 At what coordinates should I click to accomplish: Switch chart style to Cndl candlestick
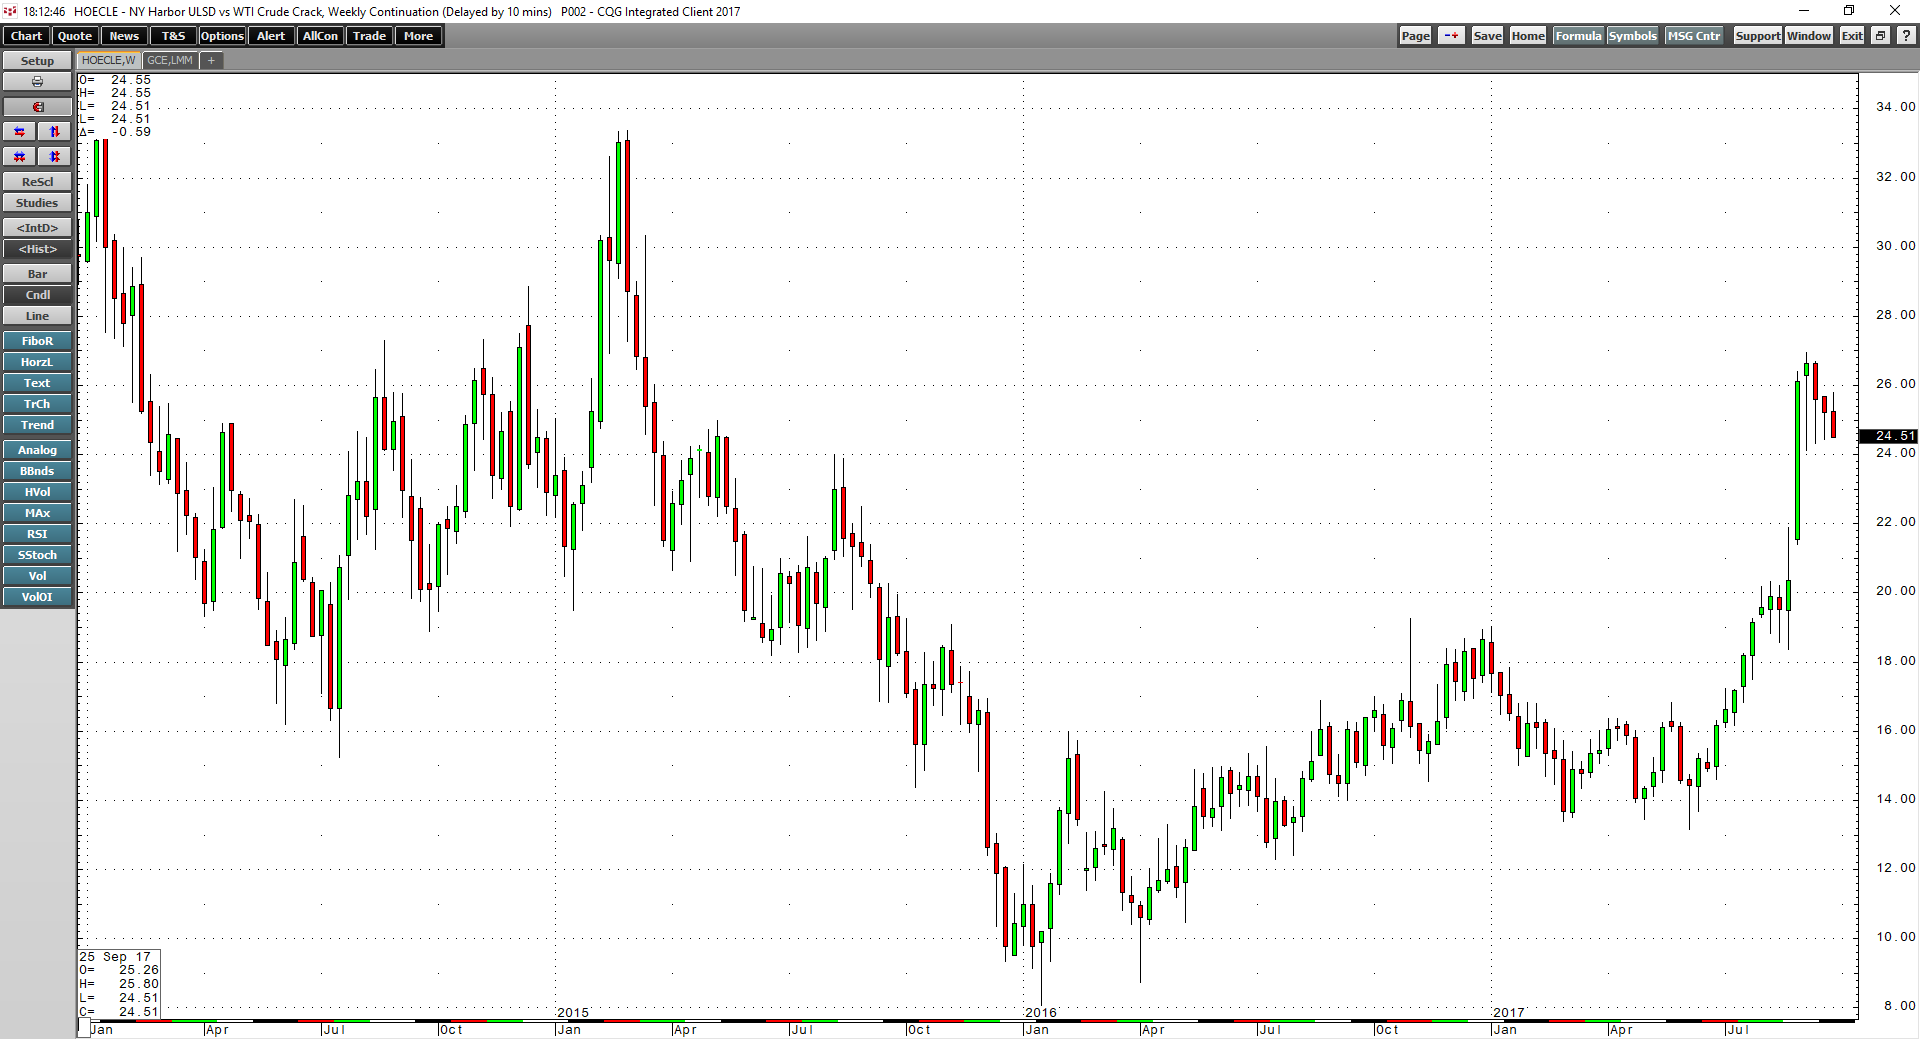coord(37,295)
